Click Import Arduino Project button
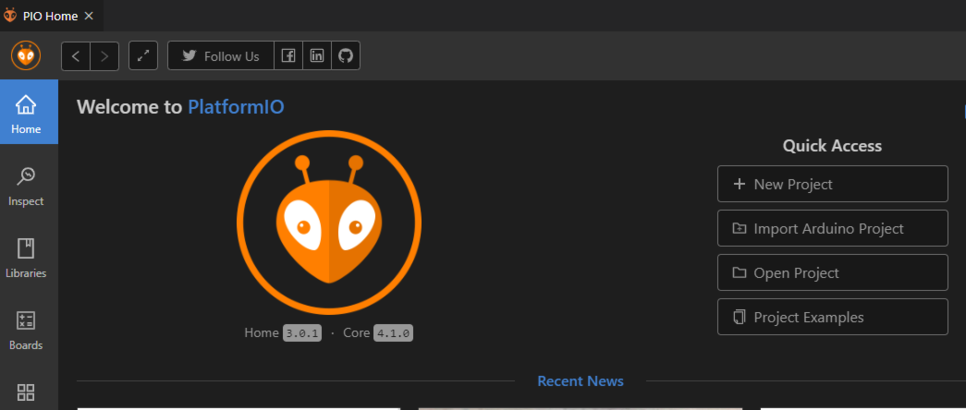Image resolution: width=966 pixels, height=410 pixels. tap(832, 228)
